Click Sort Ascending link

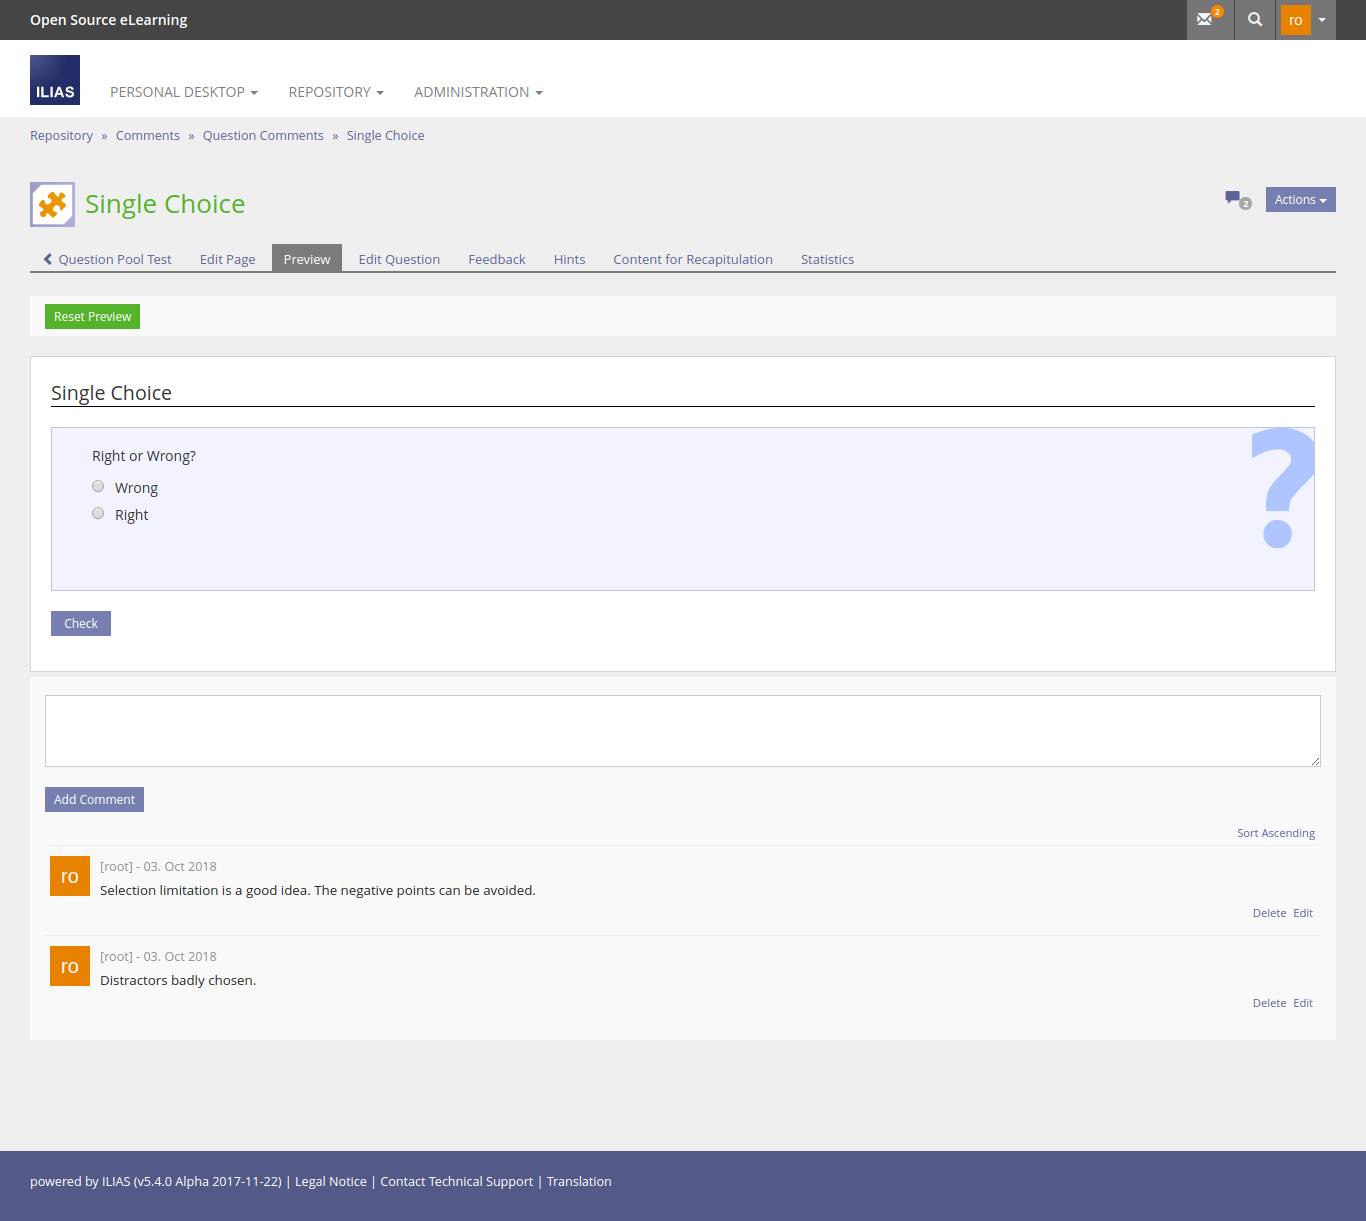[x=1275, y=833]
